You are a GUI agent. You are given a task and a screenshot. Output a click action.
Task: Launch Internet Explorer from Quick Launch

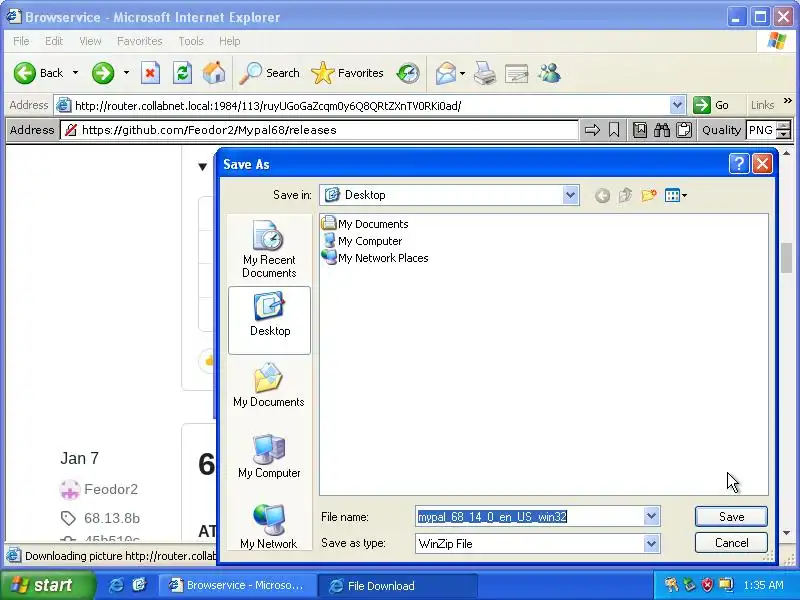[116, 585]
